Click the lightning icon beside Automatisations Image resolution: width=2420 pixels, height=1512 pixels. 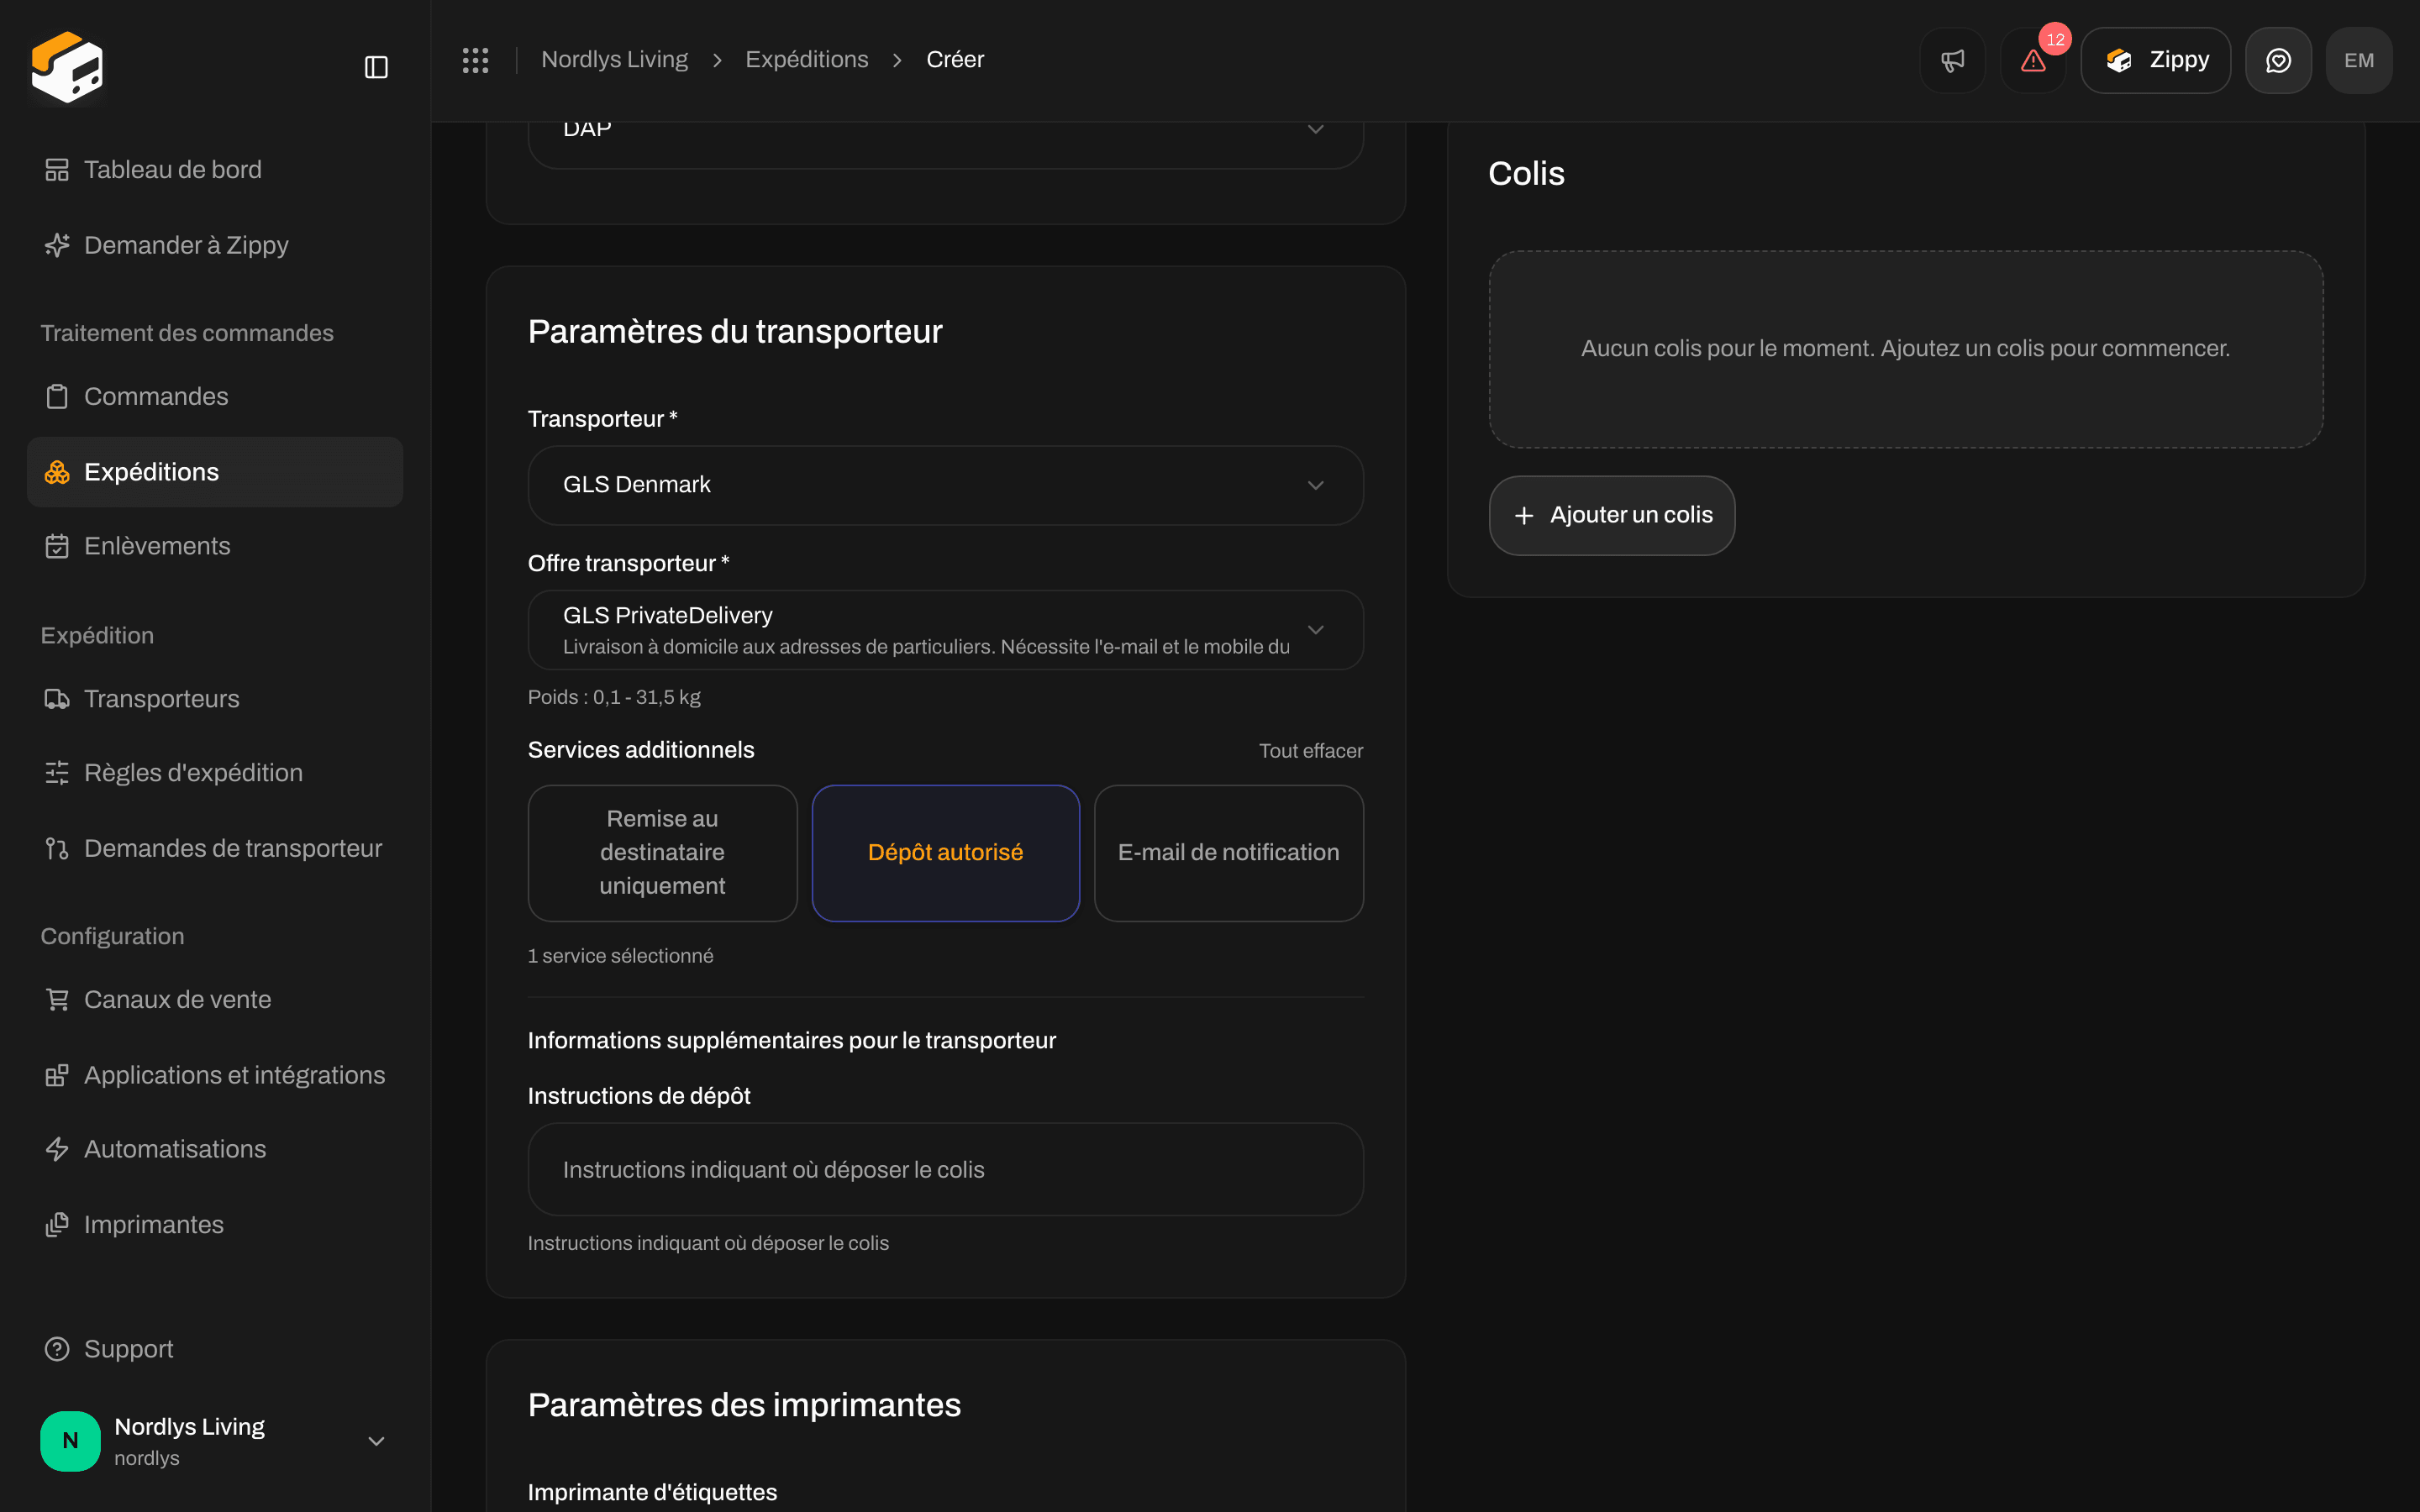pyautogui.click(x=57, y=1149)
